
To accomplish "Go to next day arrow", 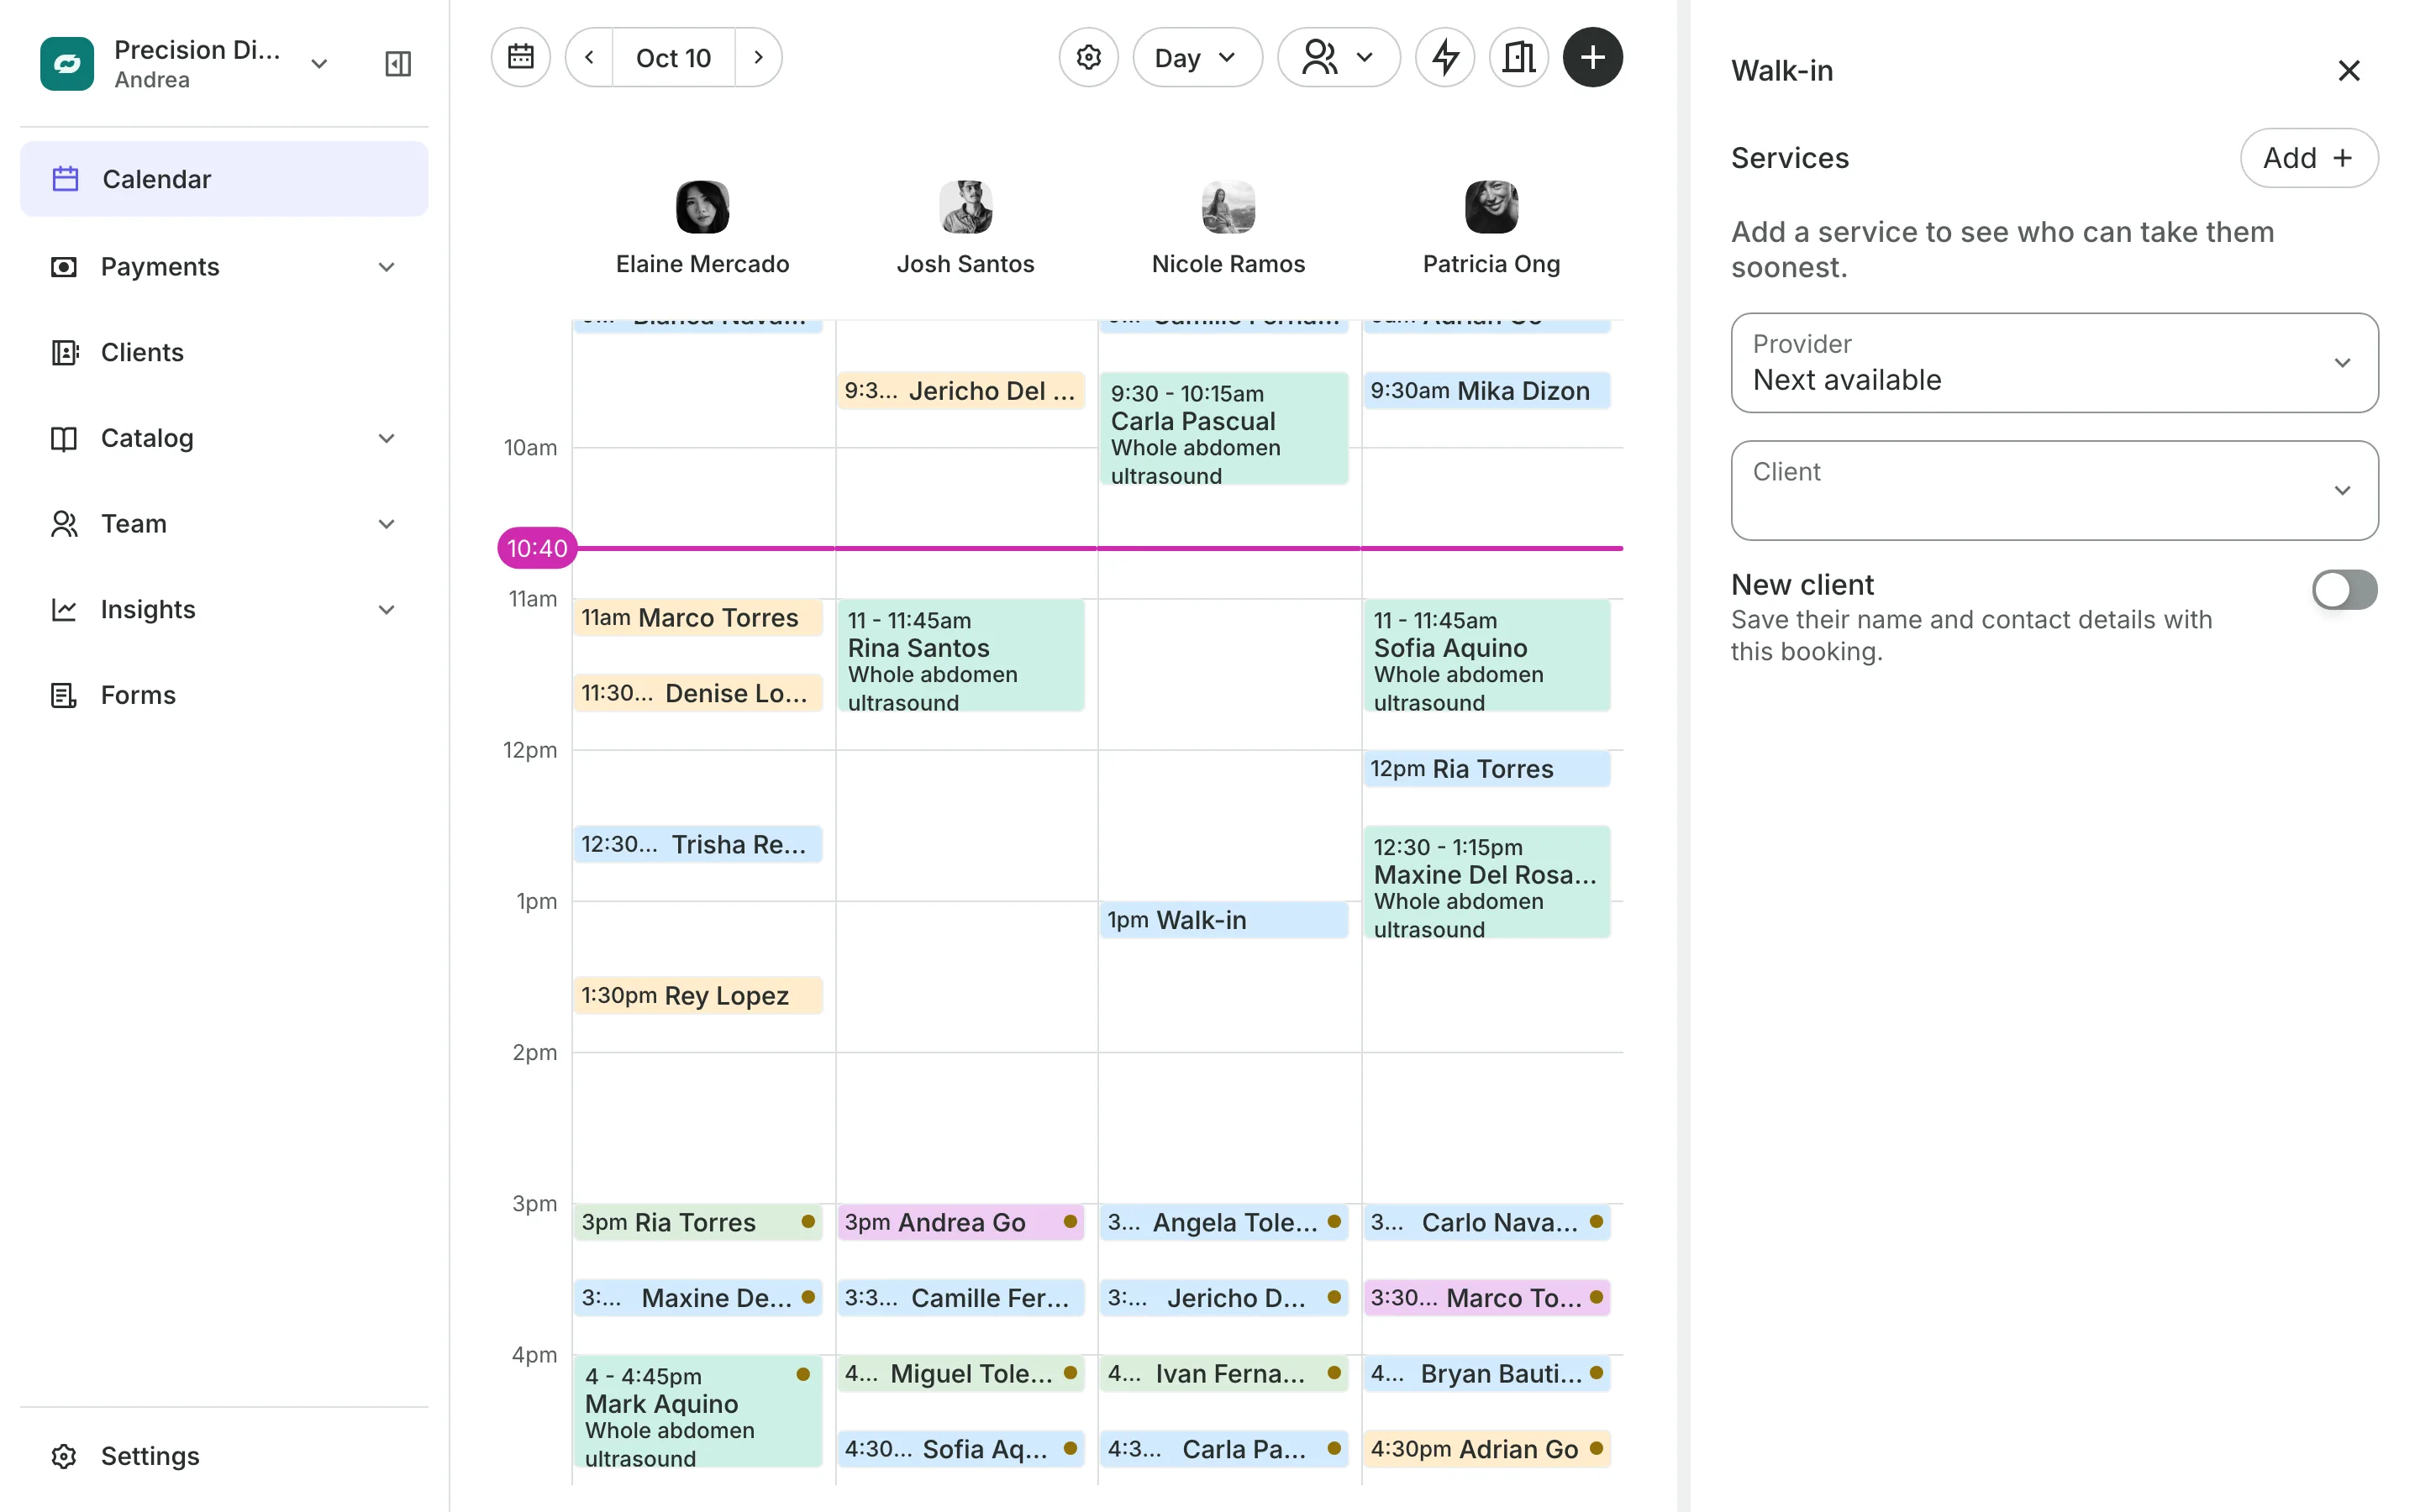I will [758, 57].
